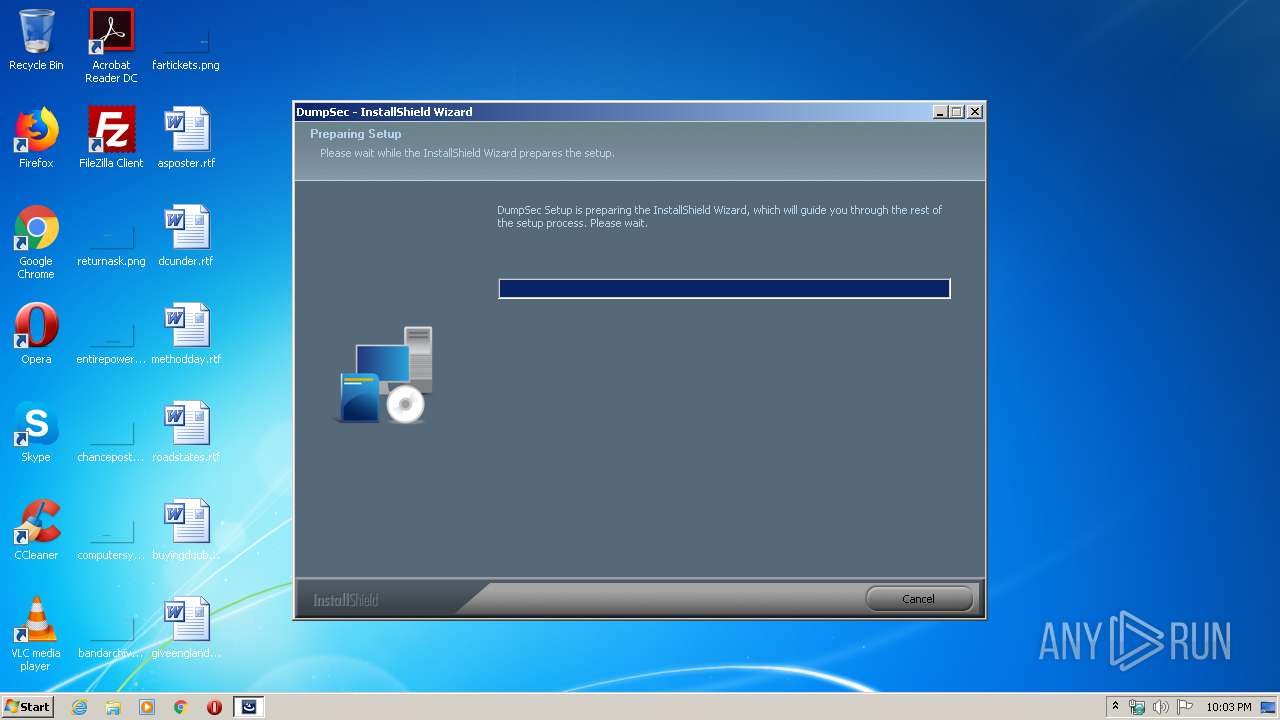The image size is (1280, 720).
Task: Click the setup computer and disc graphic
Action: click(x=385, y=374)
